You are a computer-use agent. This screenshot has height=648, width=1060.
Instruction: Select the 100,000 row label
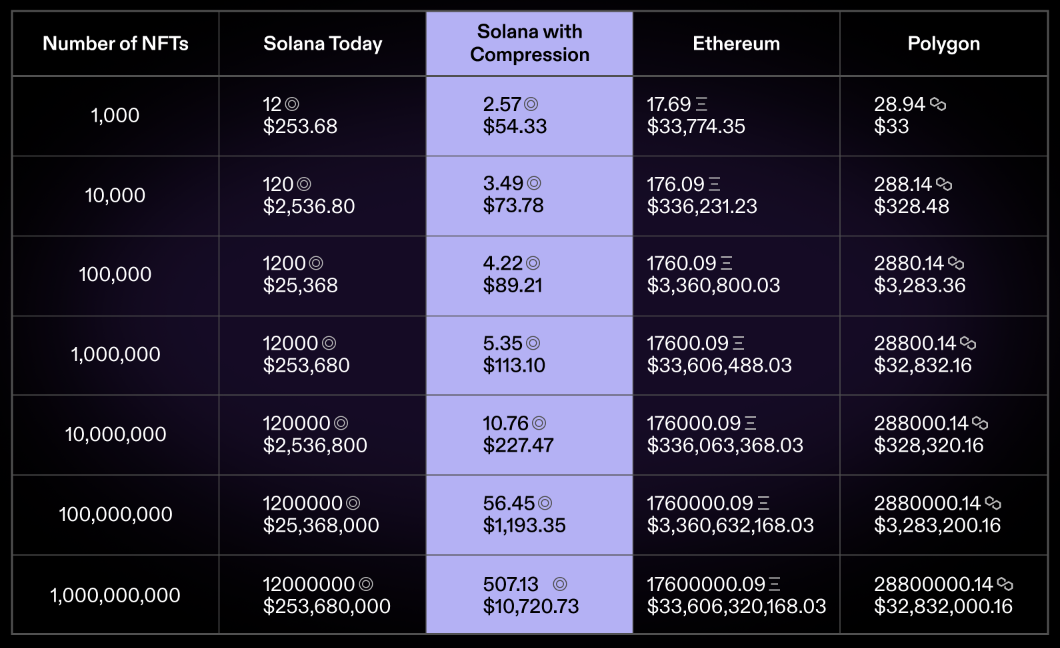coord(116,274)
